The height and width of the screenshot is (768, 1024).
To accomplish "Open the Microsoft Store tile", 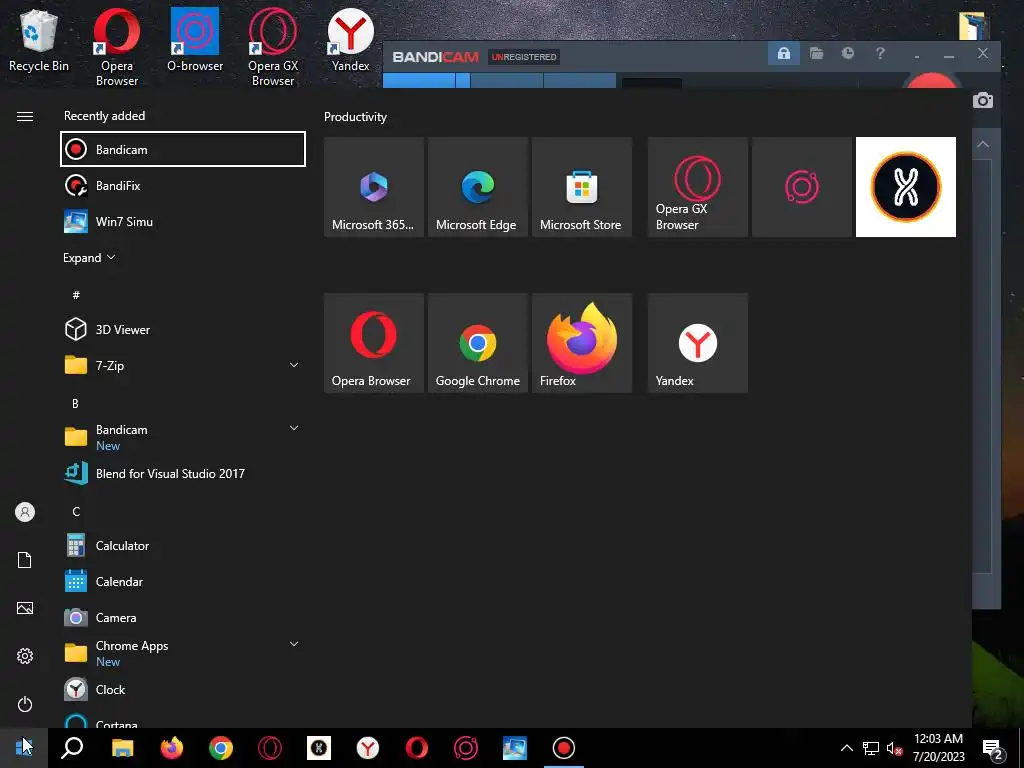I will coord(582,187).
